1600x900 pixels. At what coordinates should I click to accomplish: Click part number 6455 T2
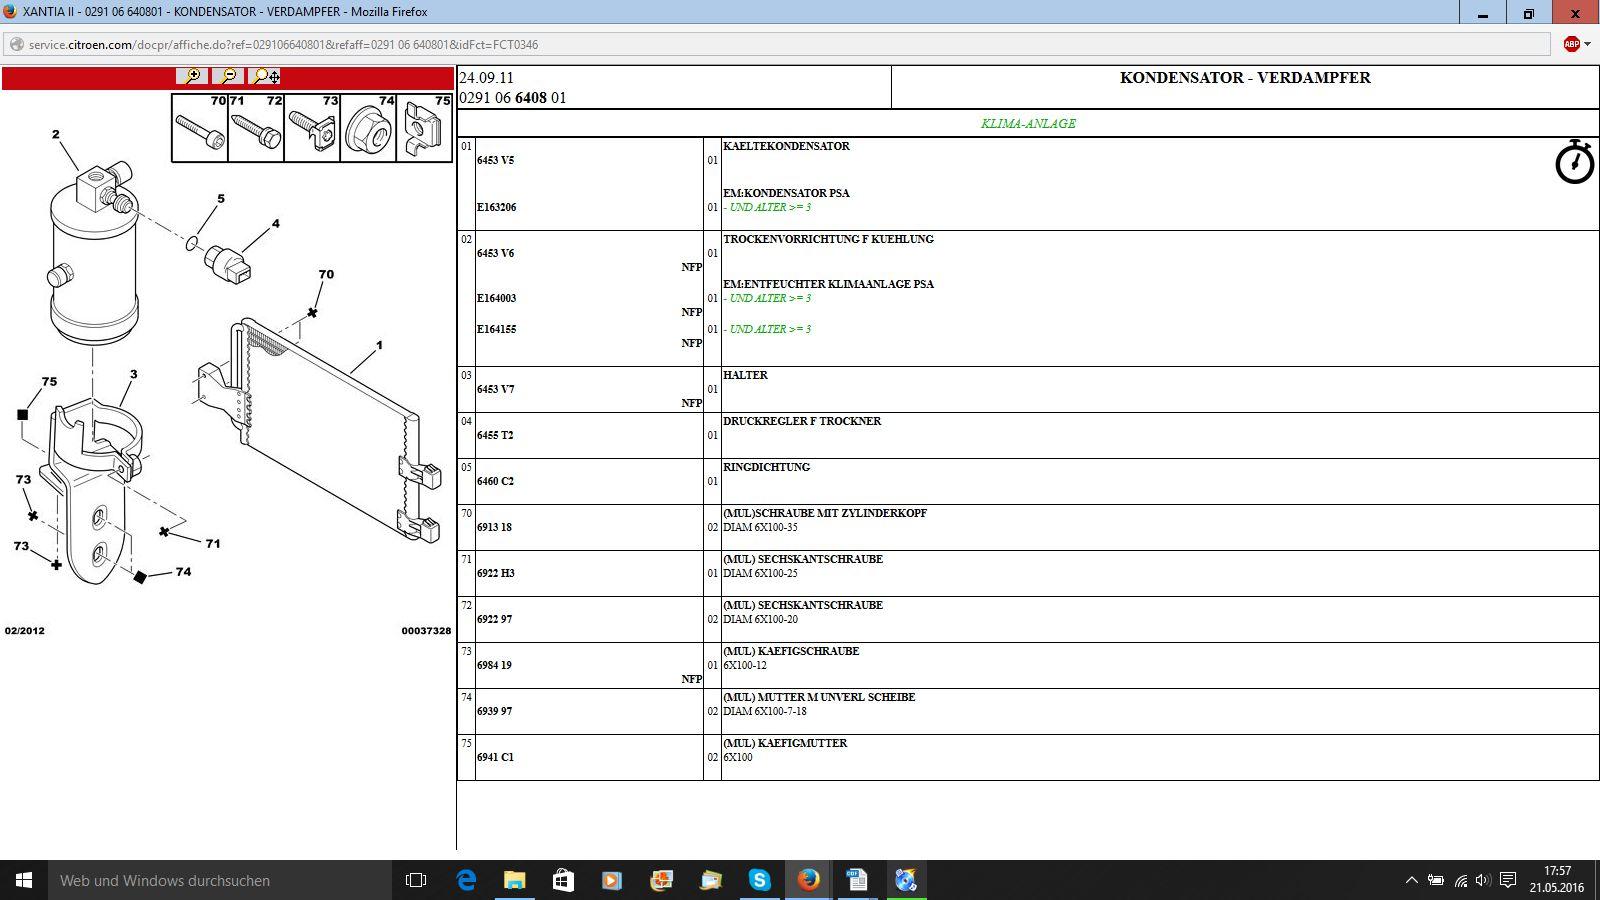click(x=495, y=435)
